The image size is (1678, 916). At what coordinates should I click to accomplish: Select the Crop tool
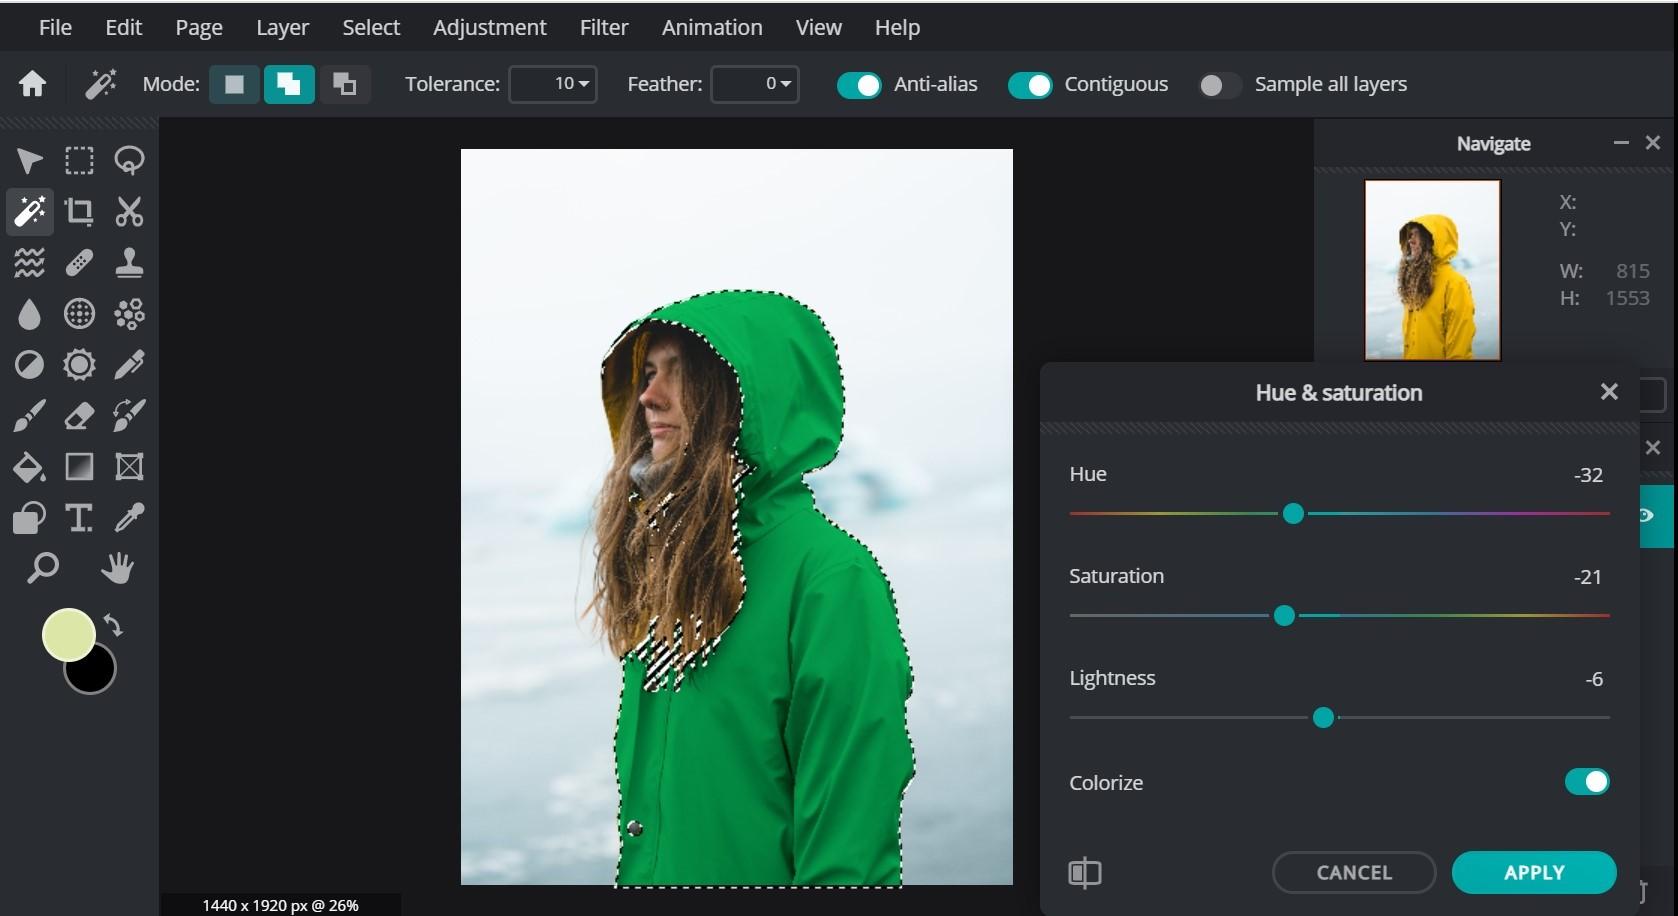pyautogui.click(x=79, y=212)
